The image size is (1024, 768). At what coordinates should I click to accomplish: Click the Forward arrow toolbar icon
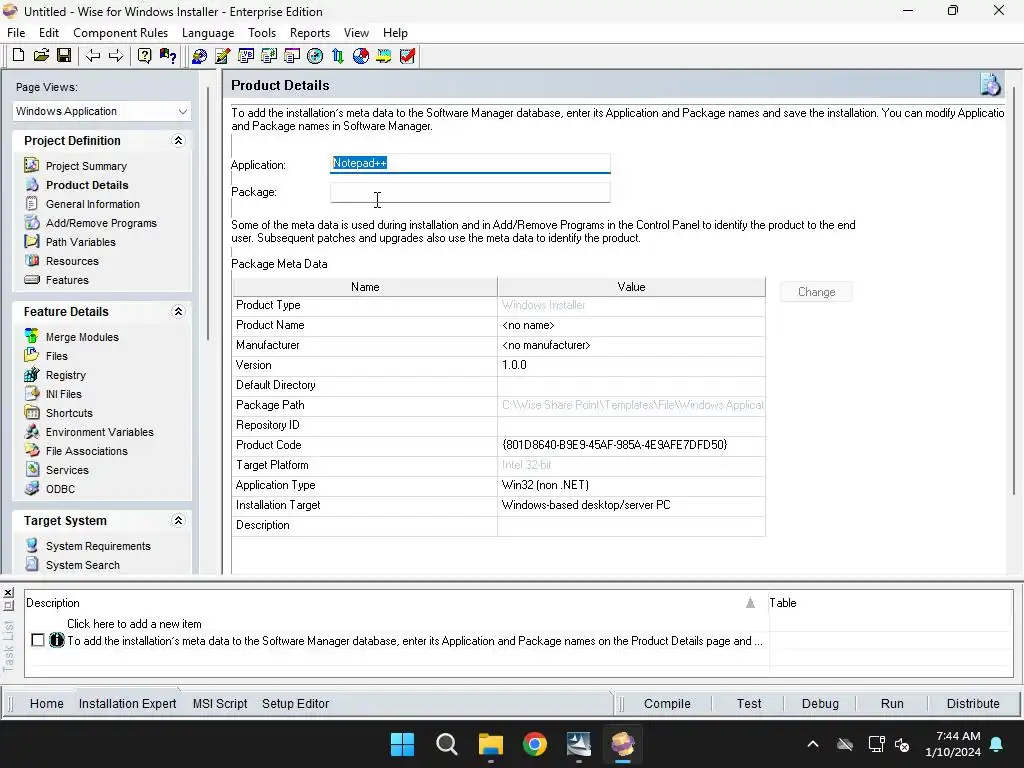(x=116, y=56)
